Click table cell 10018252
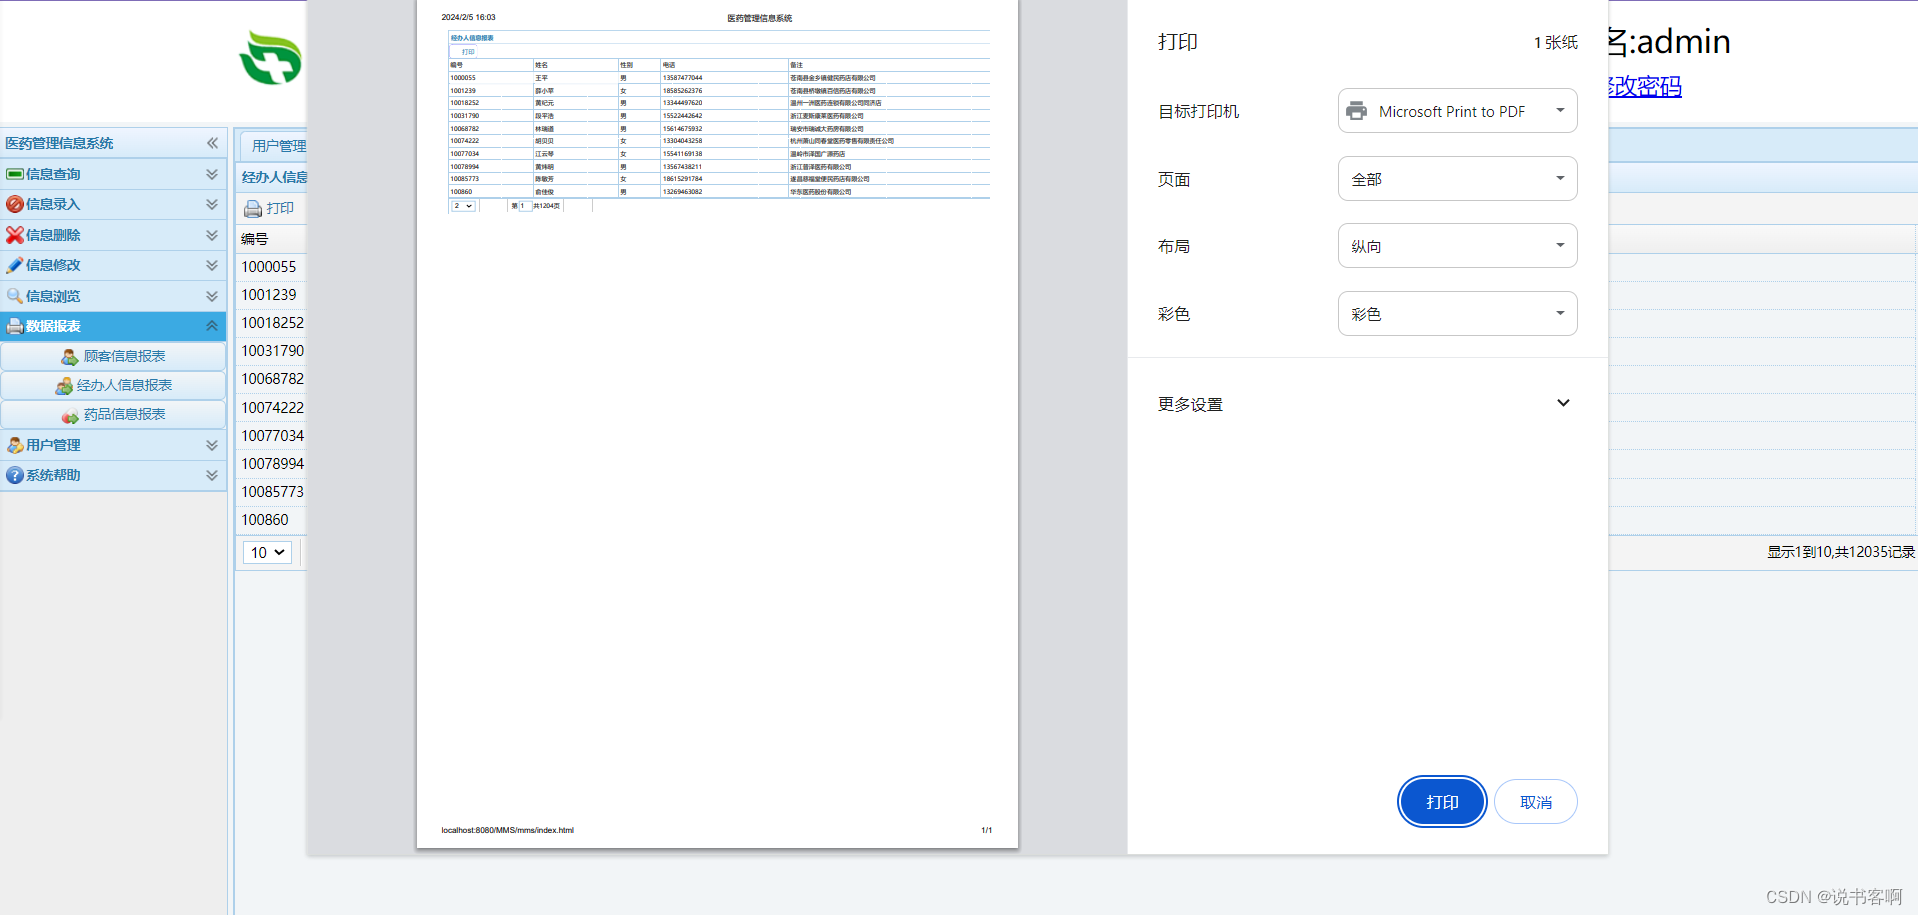The image size is (1918, 915). click(x=272, y=323)
